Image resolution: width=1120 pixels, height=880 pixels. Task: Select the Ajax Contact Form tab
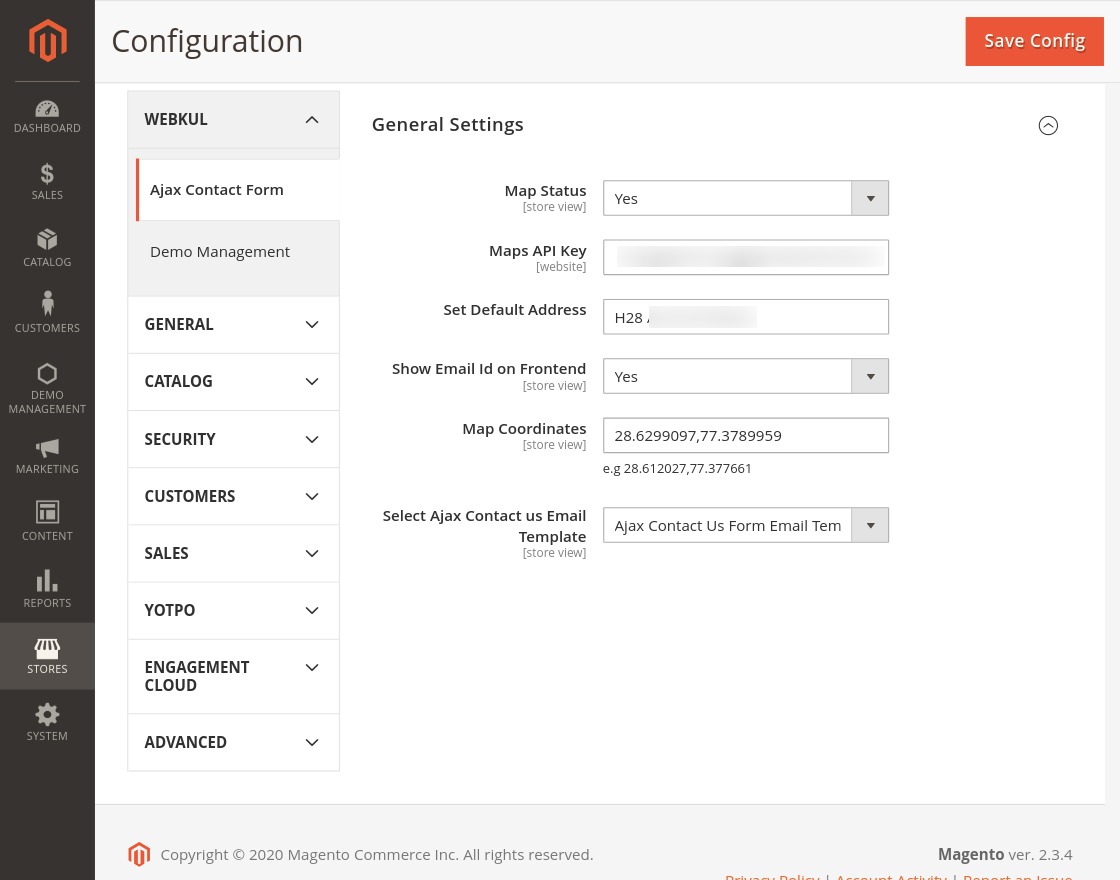click(x=217, y=190)
